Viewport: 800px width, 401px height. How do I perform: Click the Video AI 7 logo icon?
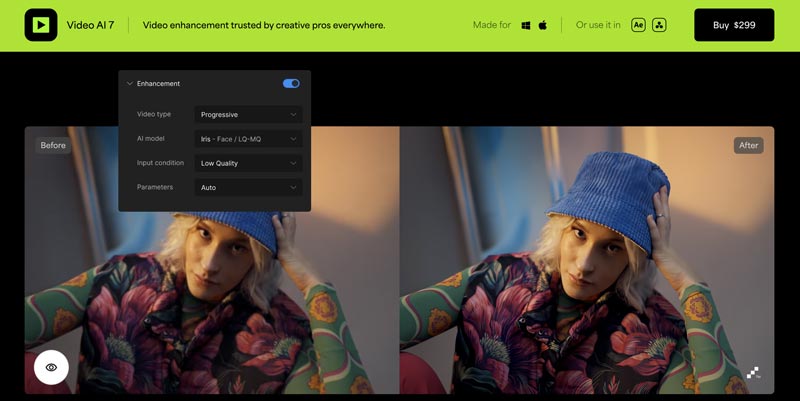pyautogui.click(x=41, y=25)
